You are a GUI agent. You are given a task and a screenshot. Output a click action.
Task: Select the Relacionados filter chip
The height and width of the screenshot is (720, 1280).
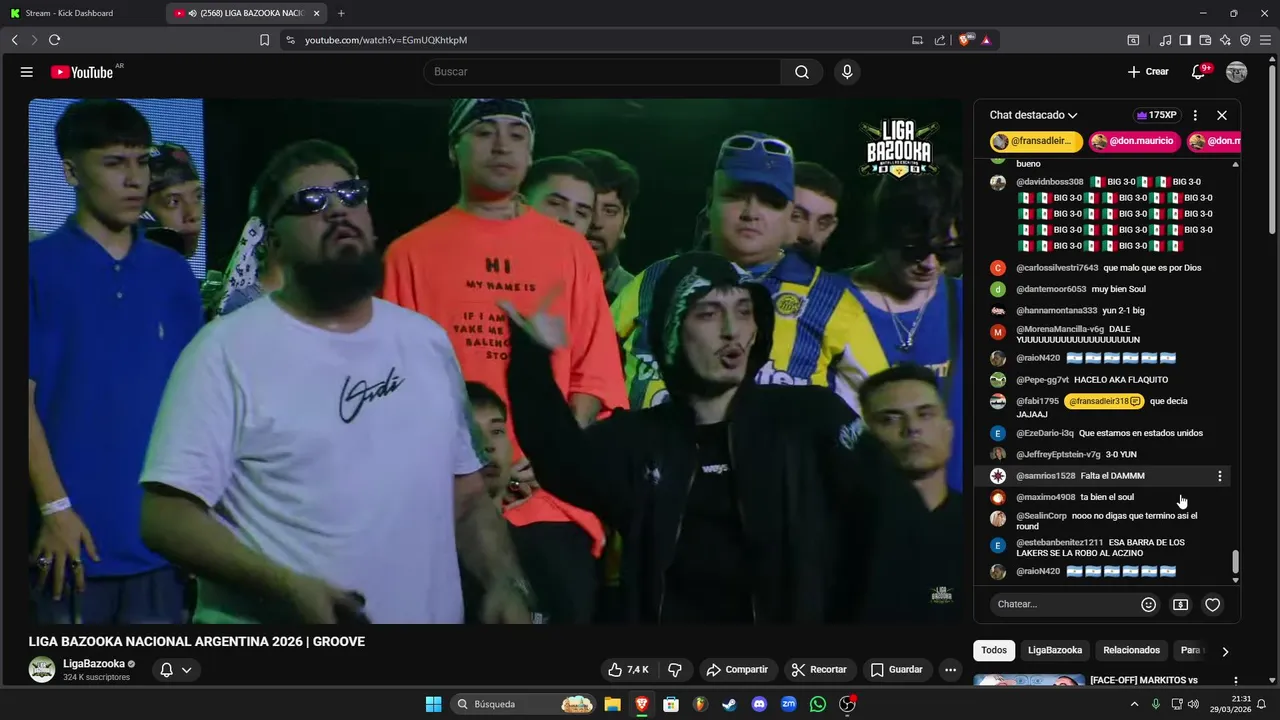1131,650
